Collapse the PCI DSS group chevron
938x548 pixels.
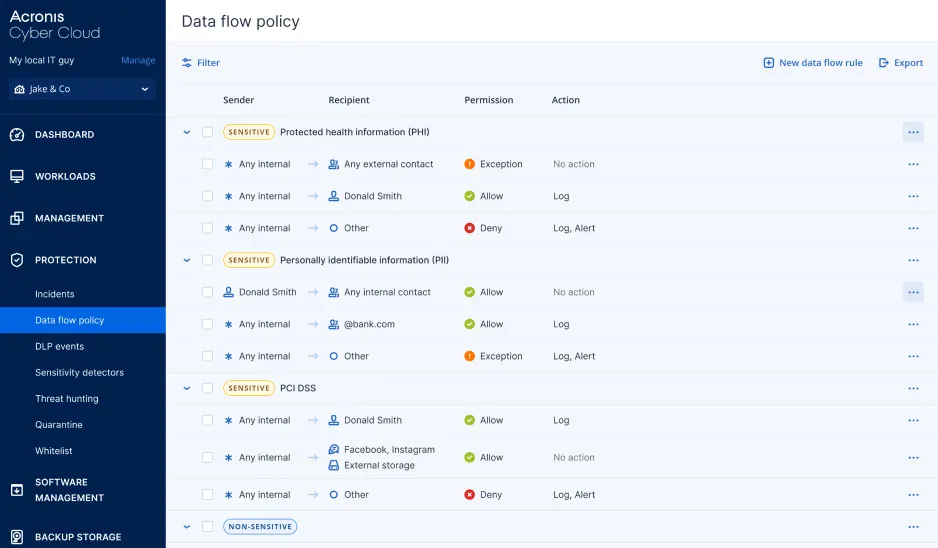click(187, 388)
